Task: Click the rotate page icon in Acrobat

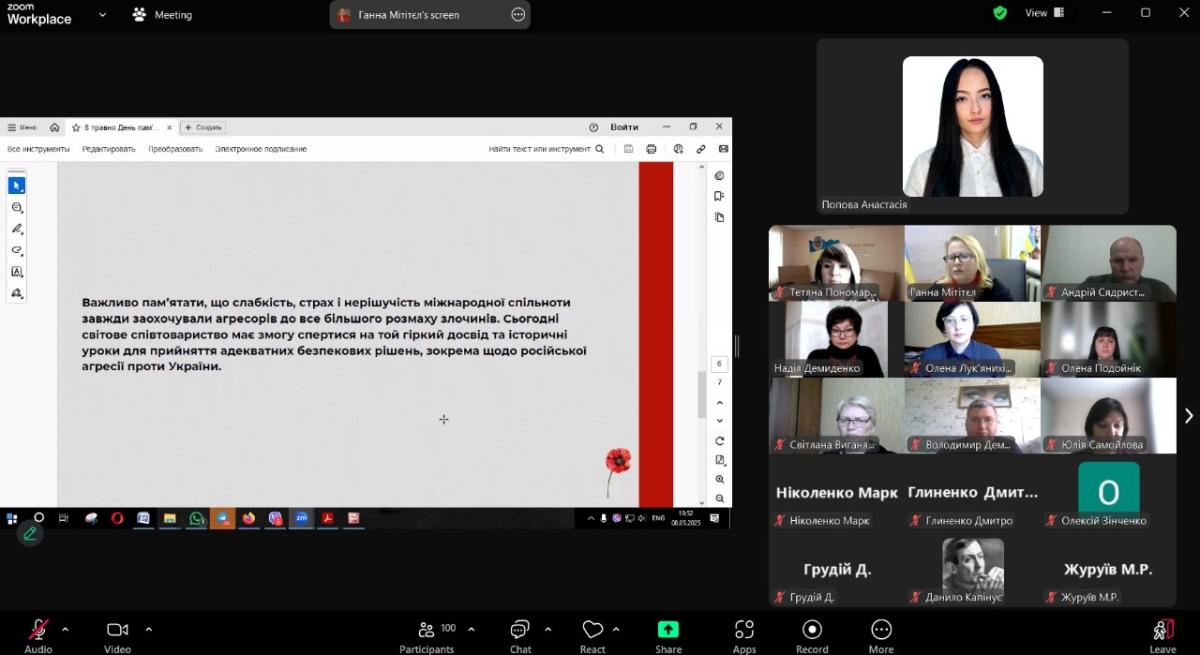Action: tap(719, 441)
